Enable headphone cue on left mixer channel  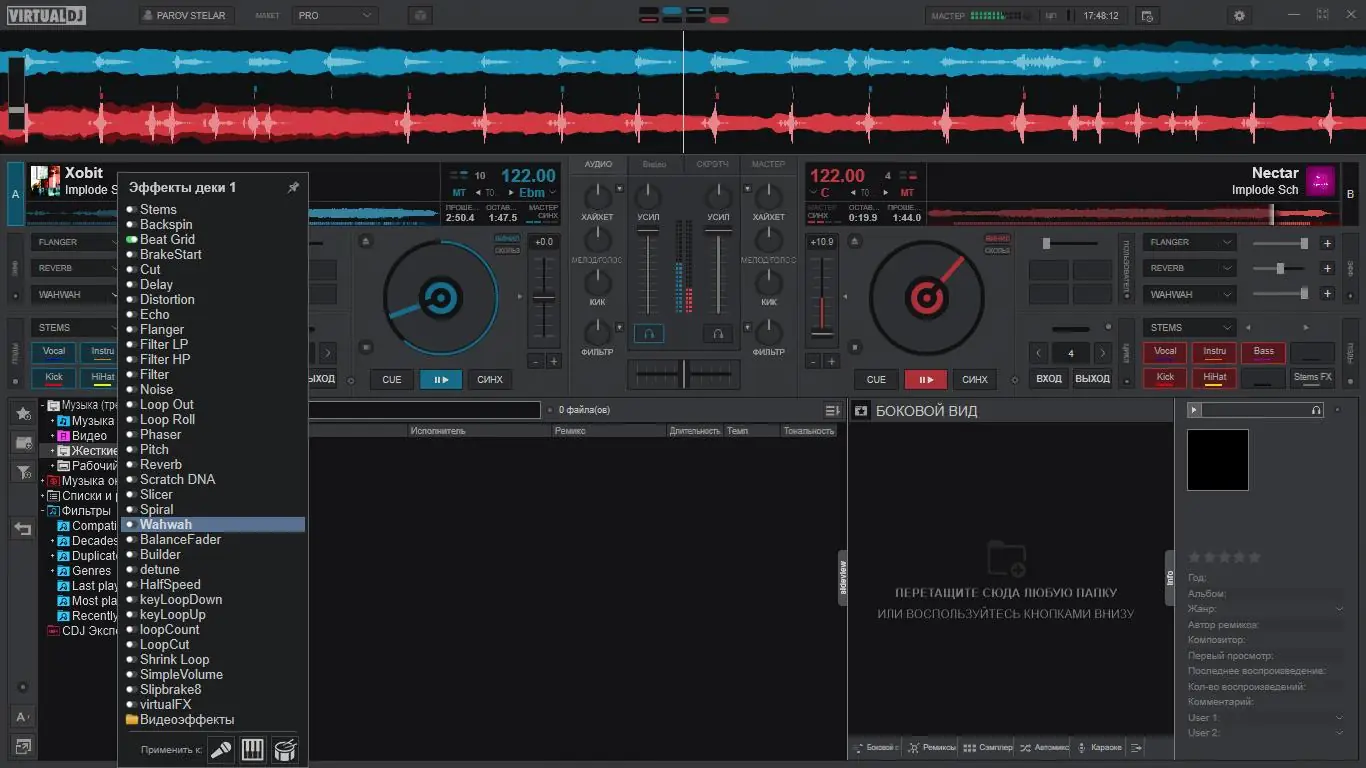(648, 333)
